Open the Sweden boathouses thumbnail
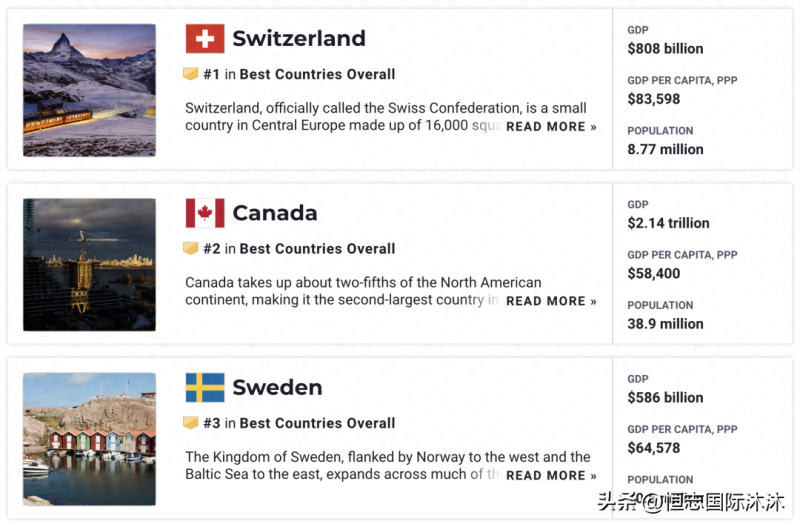 [x=89, y=439]
